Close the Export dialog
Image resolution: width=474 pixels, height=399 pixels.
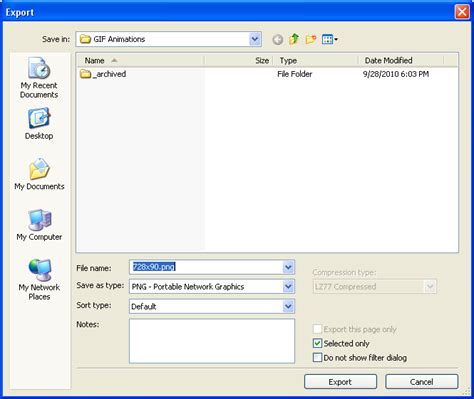[x=462, y=12]
